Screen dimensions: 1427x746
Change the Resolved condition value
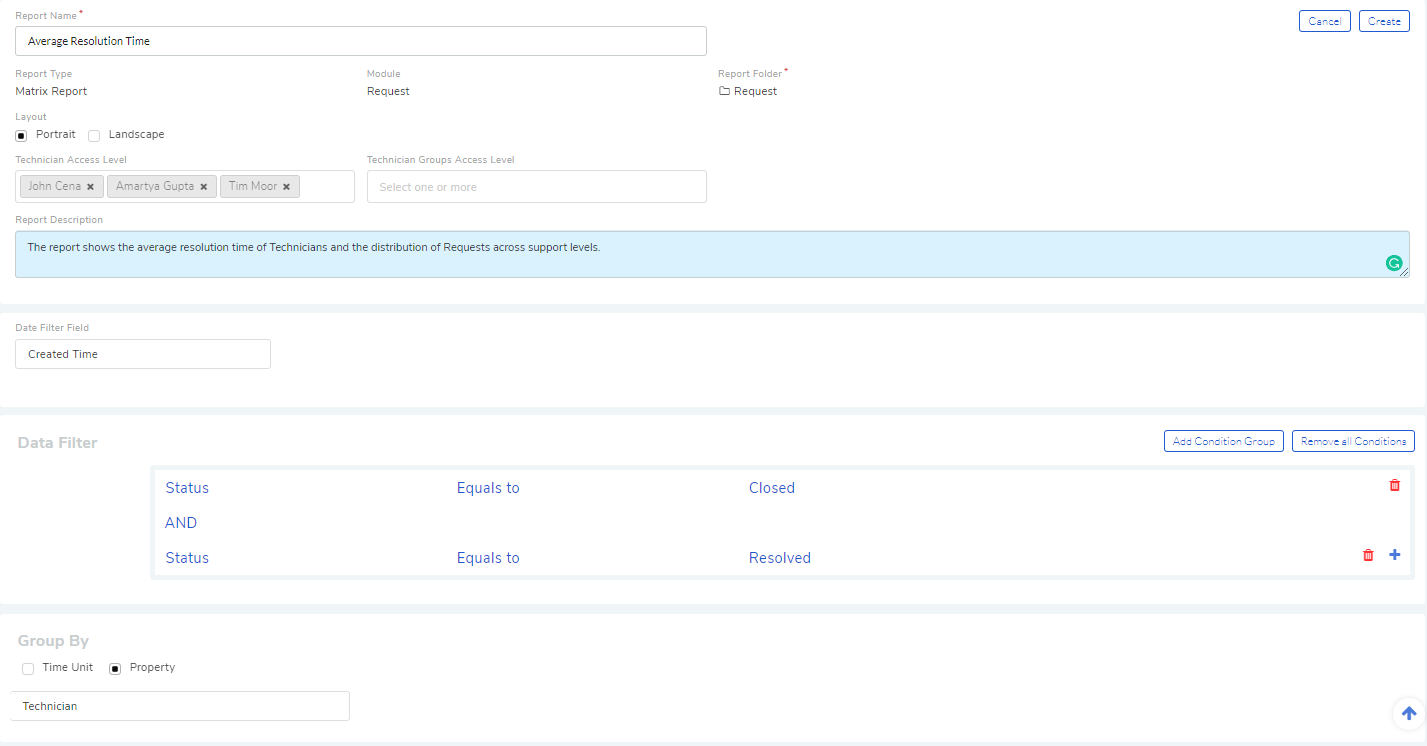(780, 558)
